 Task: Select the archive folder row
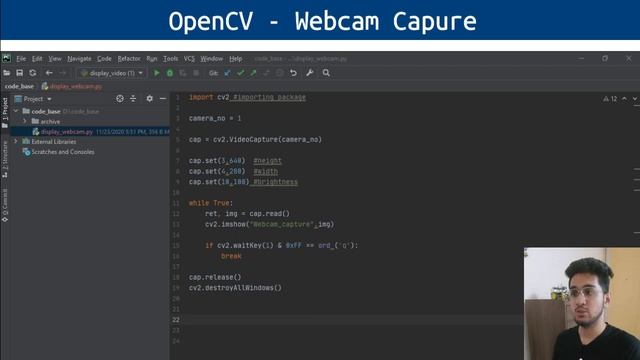point(90,121)
